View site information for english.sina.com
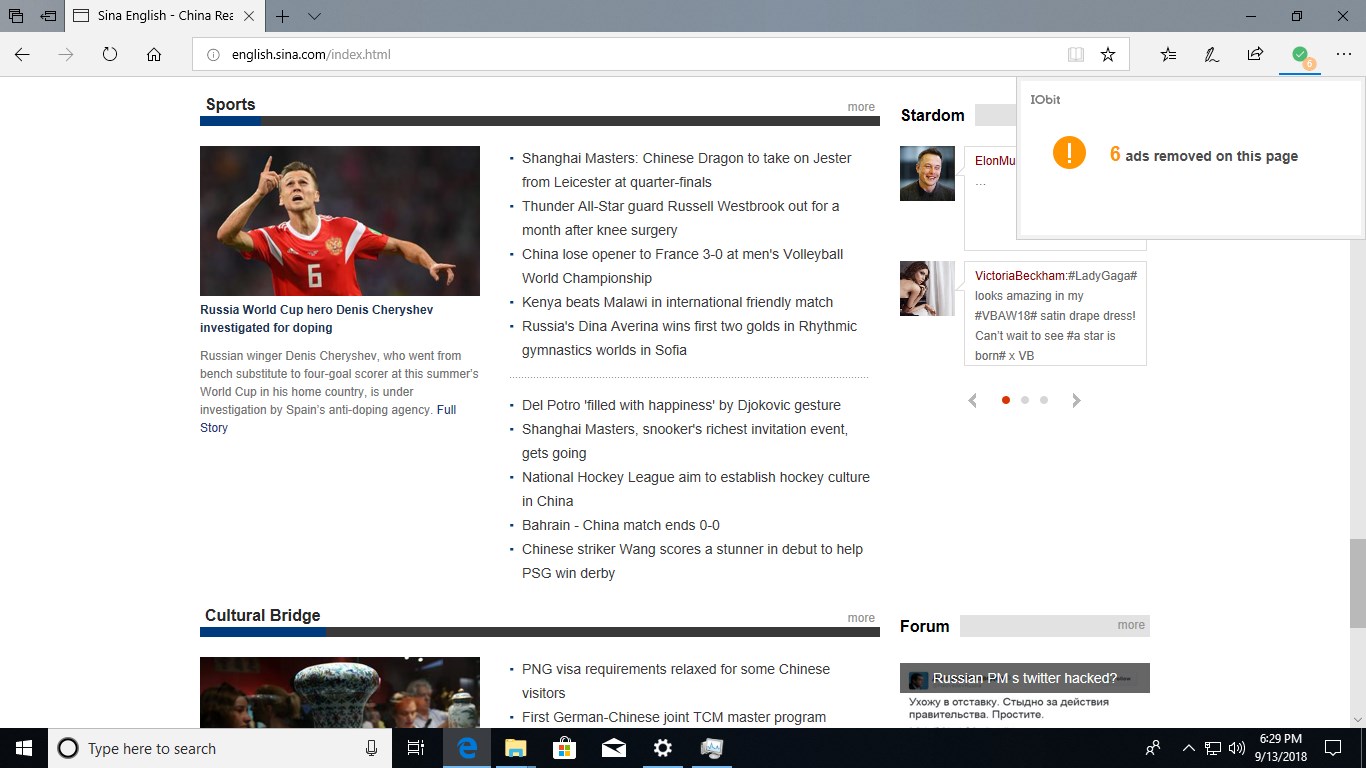1366x768 pixels. tap(212, 55)
